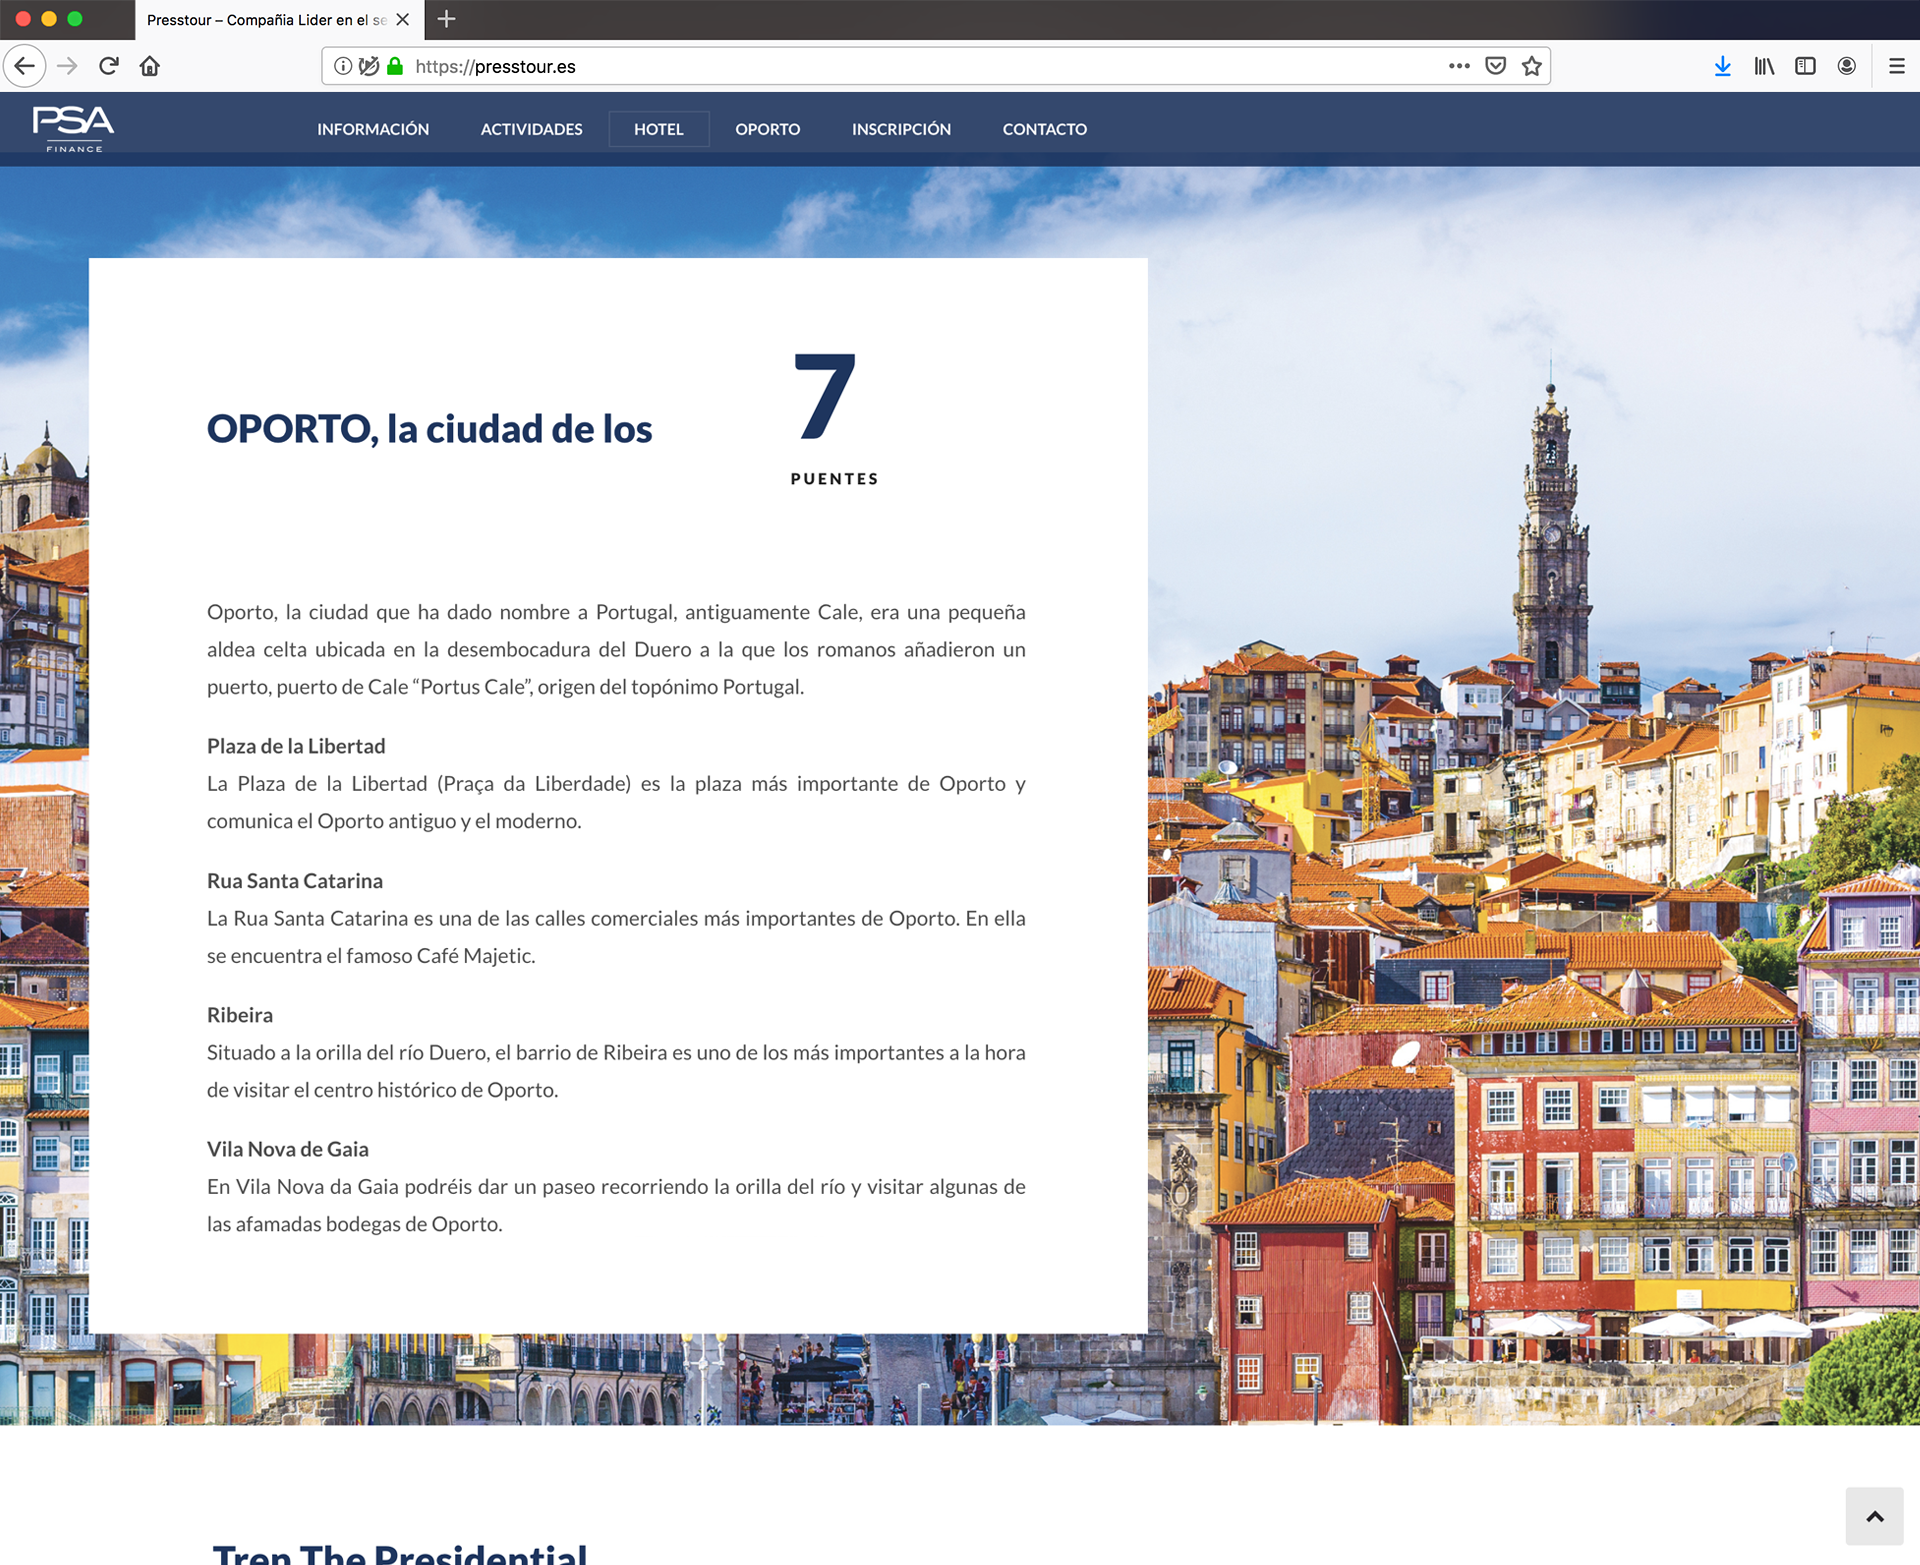Reload the page with refresh icon
This screenshot has height=1565, width=1920.
(109, 66)
